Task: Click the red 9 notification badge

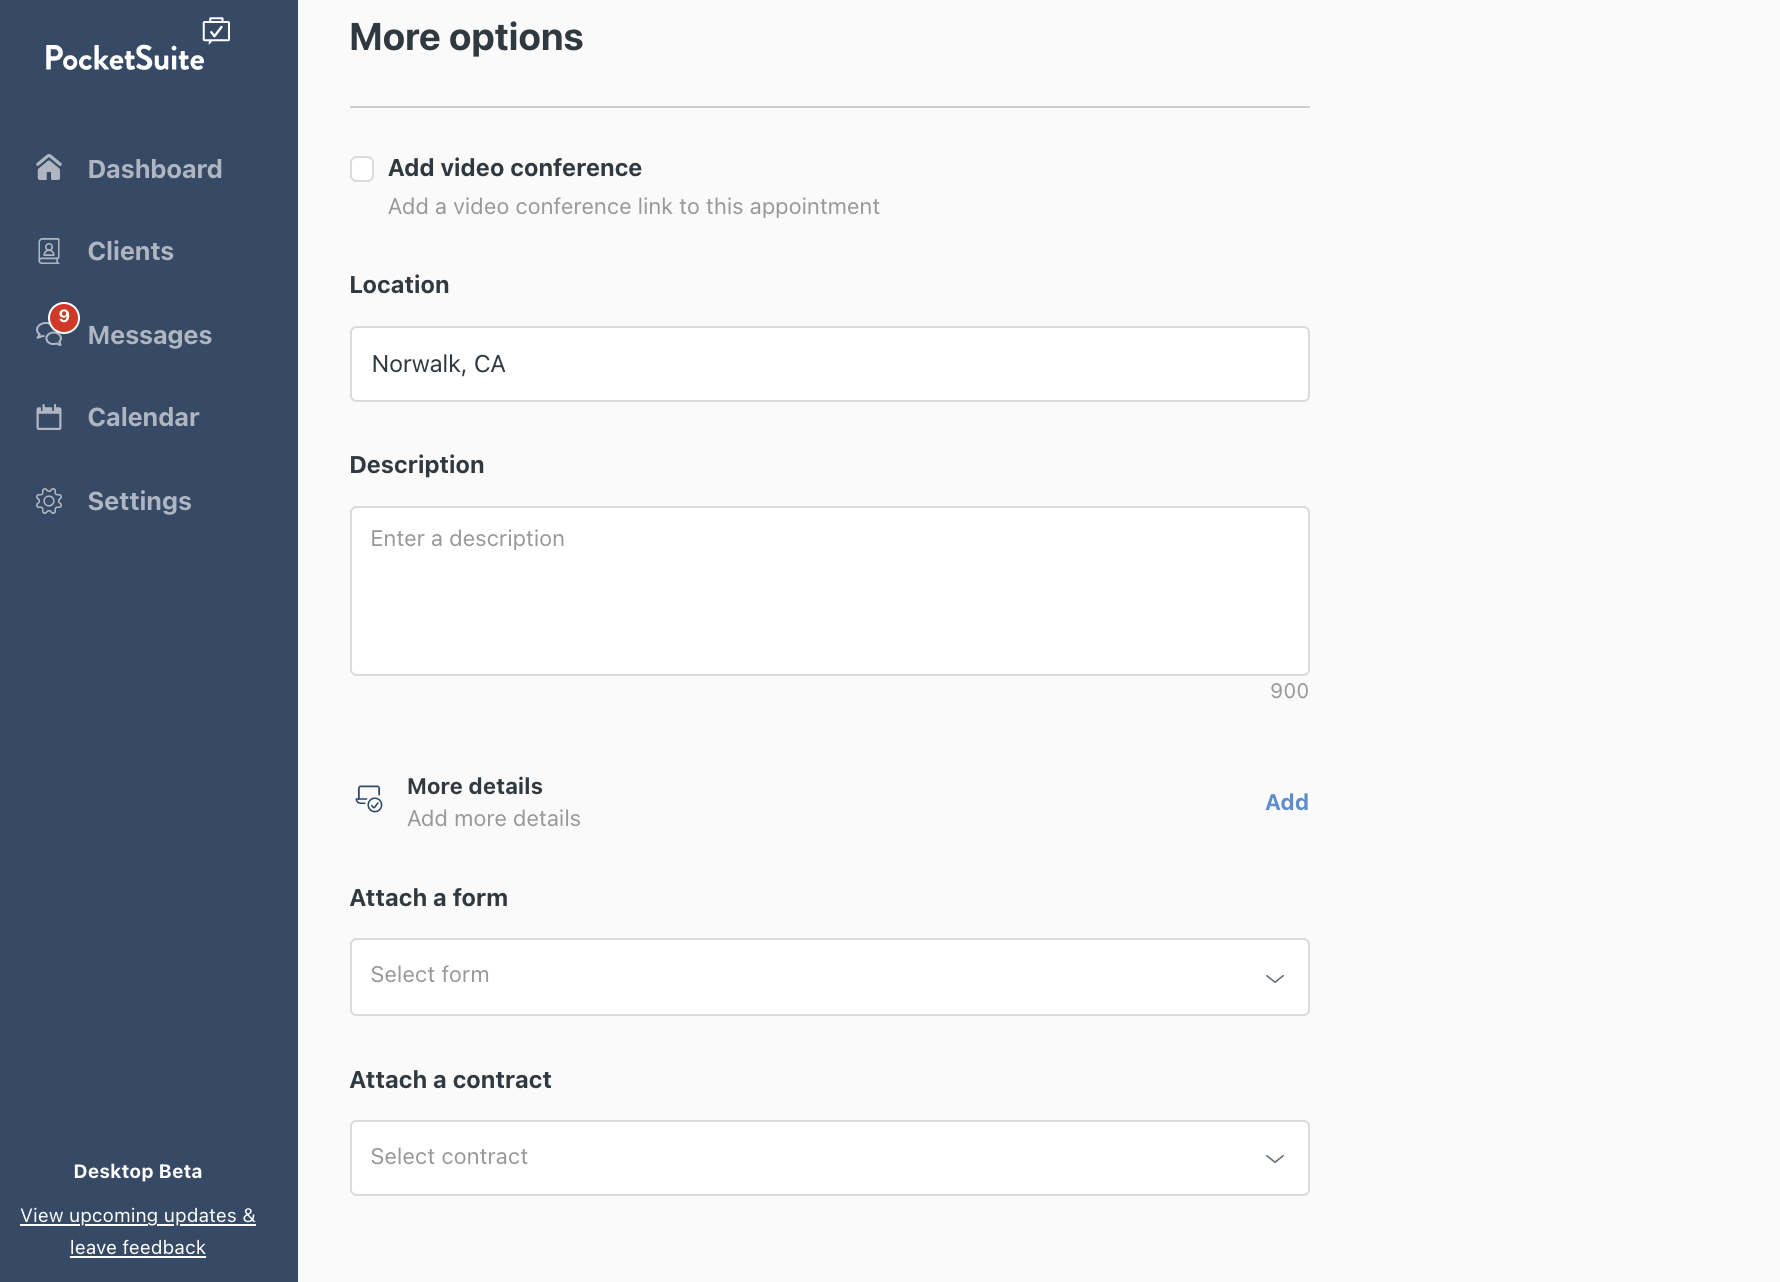Action: pos(64,317)
